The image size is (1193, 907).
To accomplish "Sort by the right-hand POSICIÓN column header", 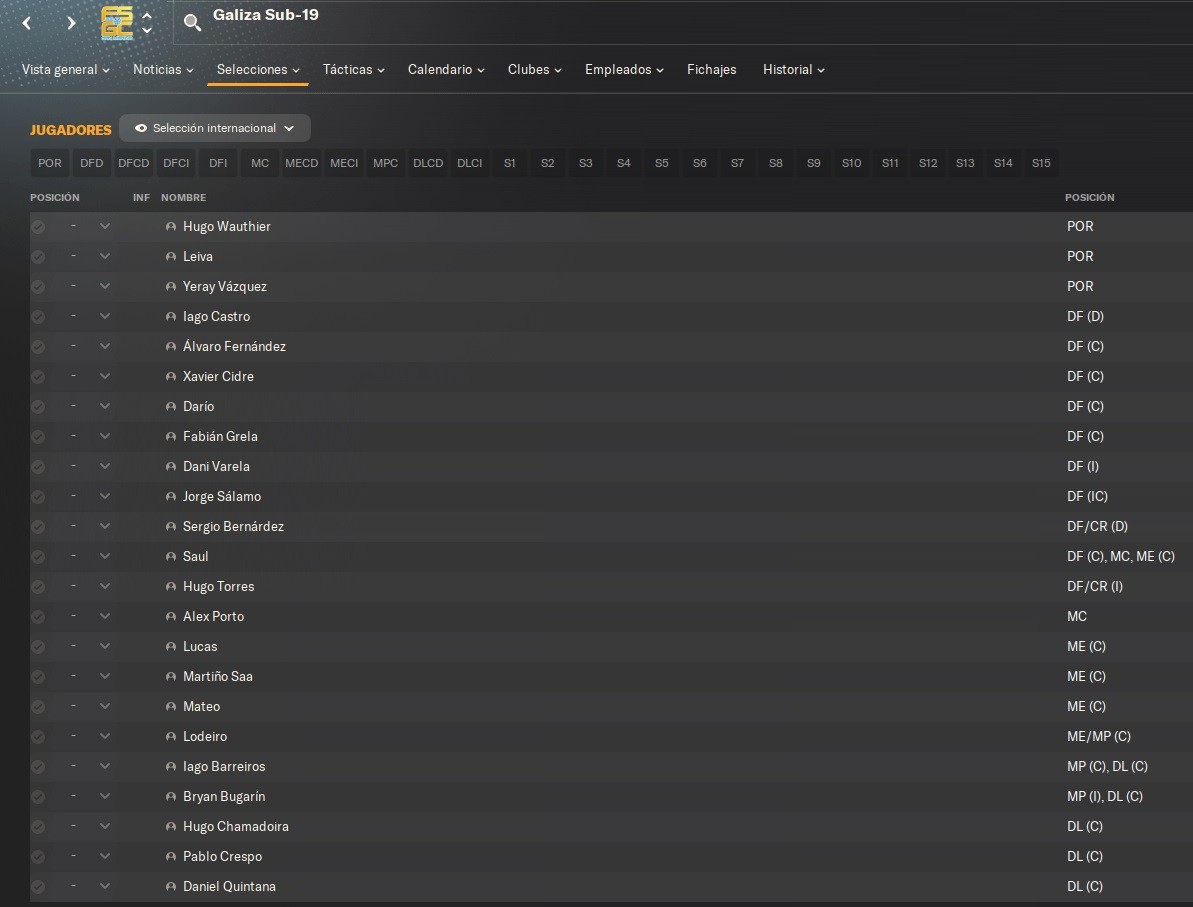I will (1090, 197).
